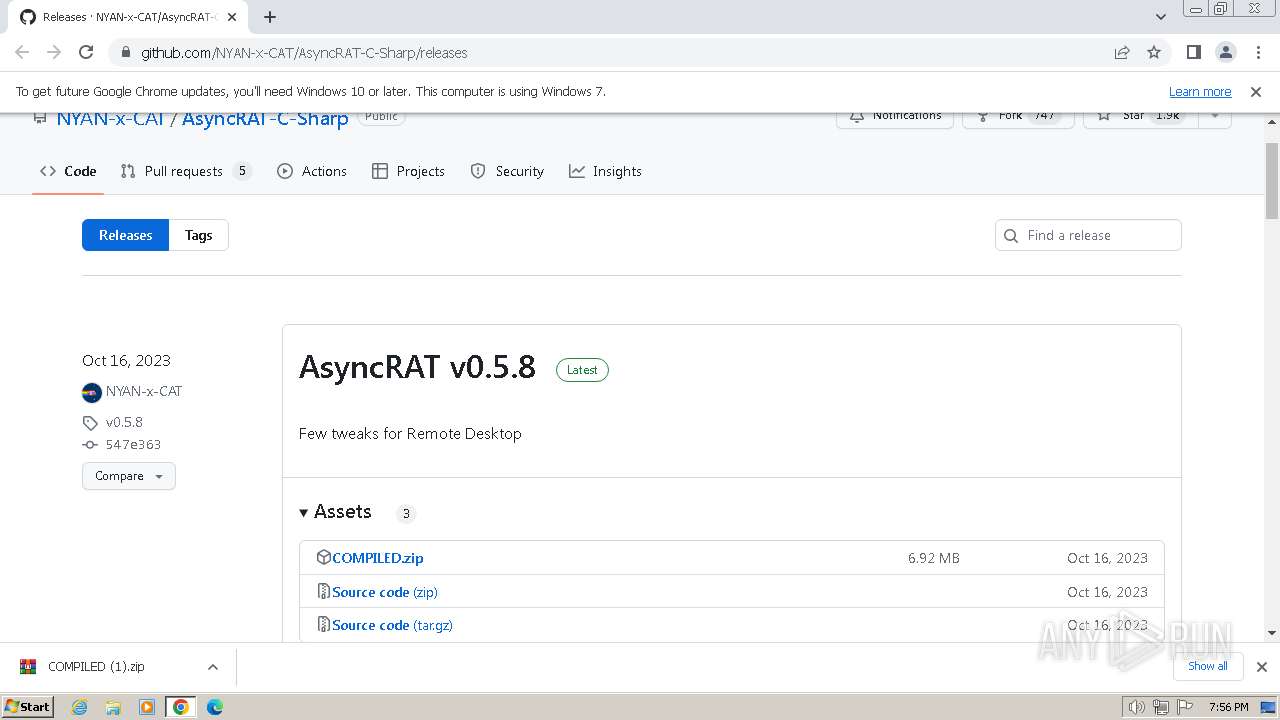Focus the Find a release search field
The image size is (1280, 720).
pos(1088,235)
